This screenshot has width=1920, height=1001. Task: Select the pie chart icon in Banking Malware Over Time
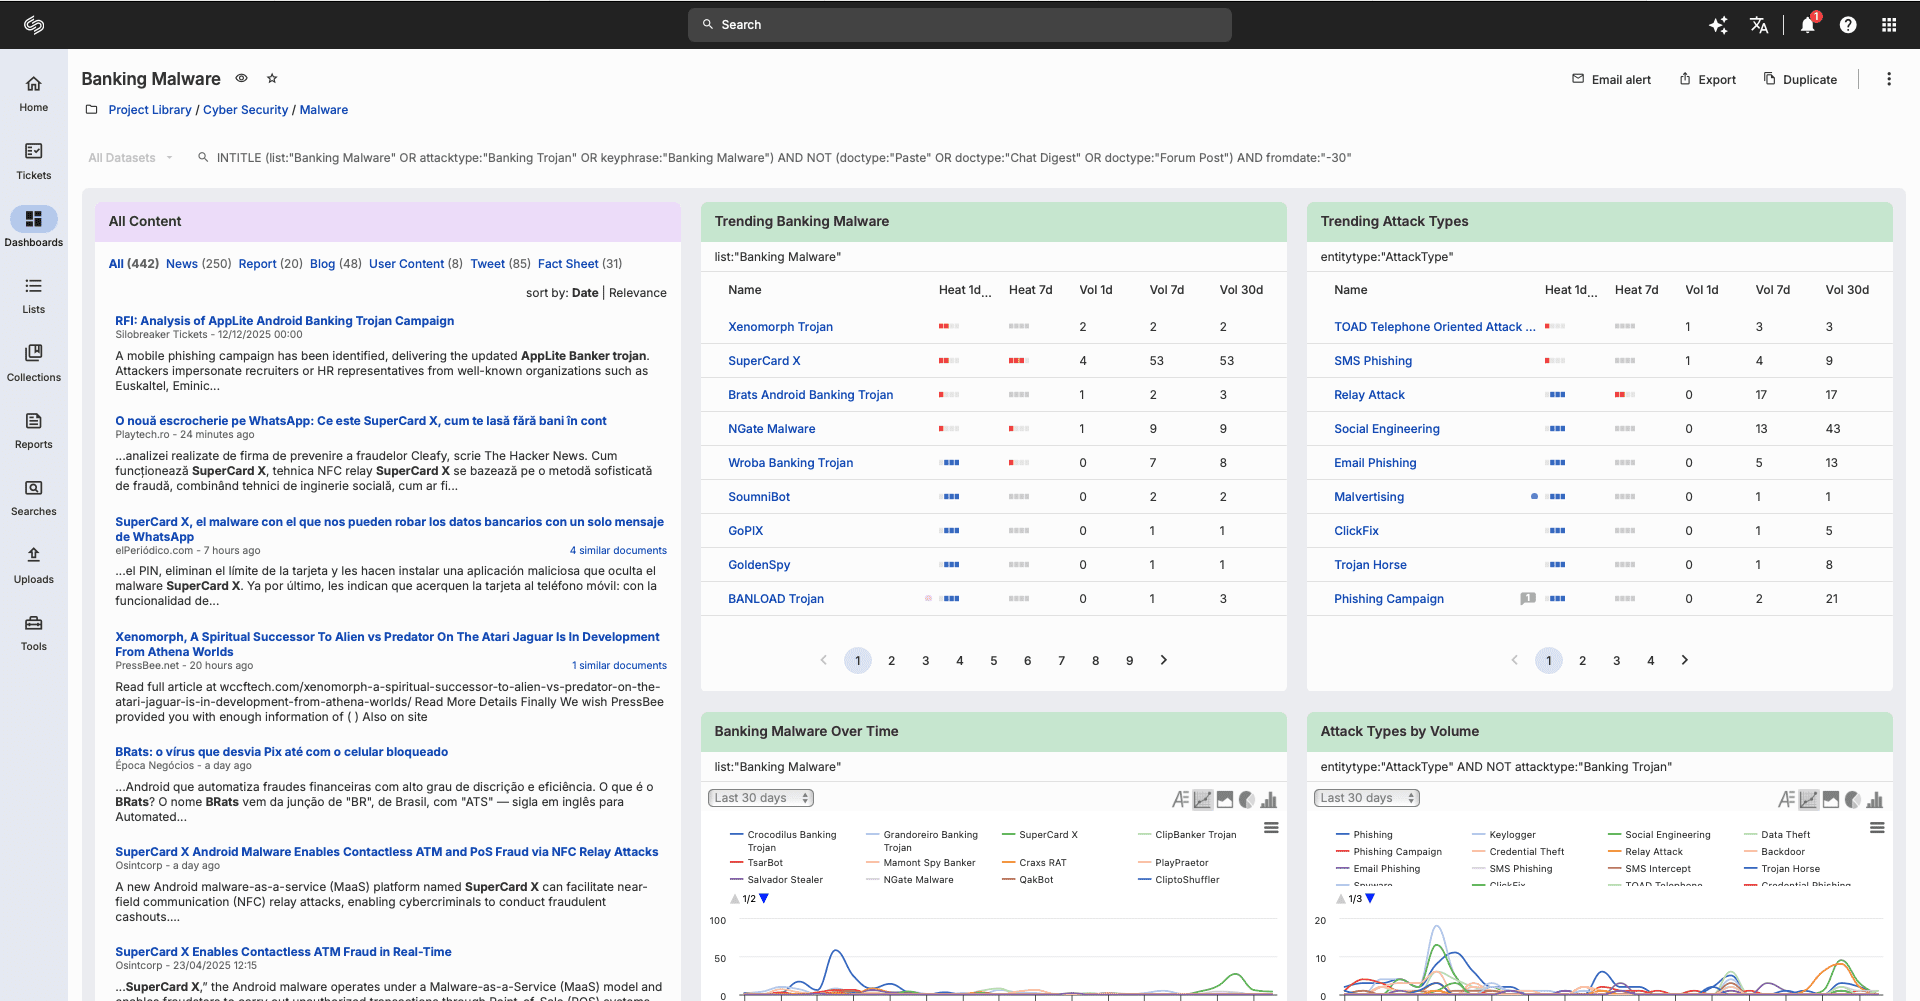(1247, 799)
